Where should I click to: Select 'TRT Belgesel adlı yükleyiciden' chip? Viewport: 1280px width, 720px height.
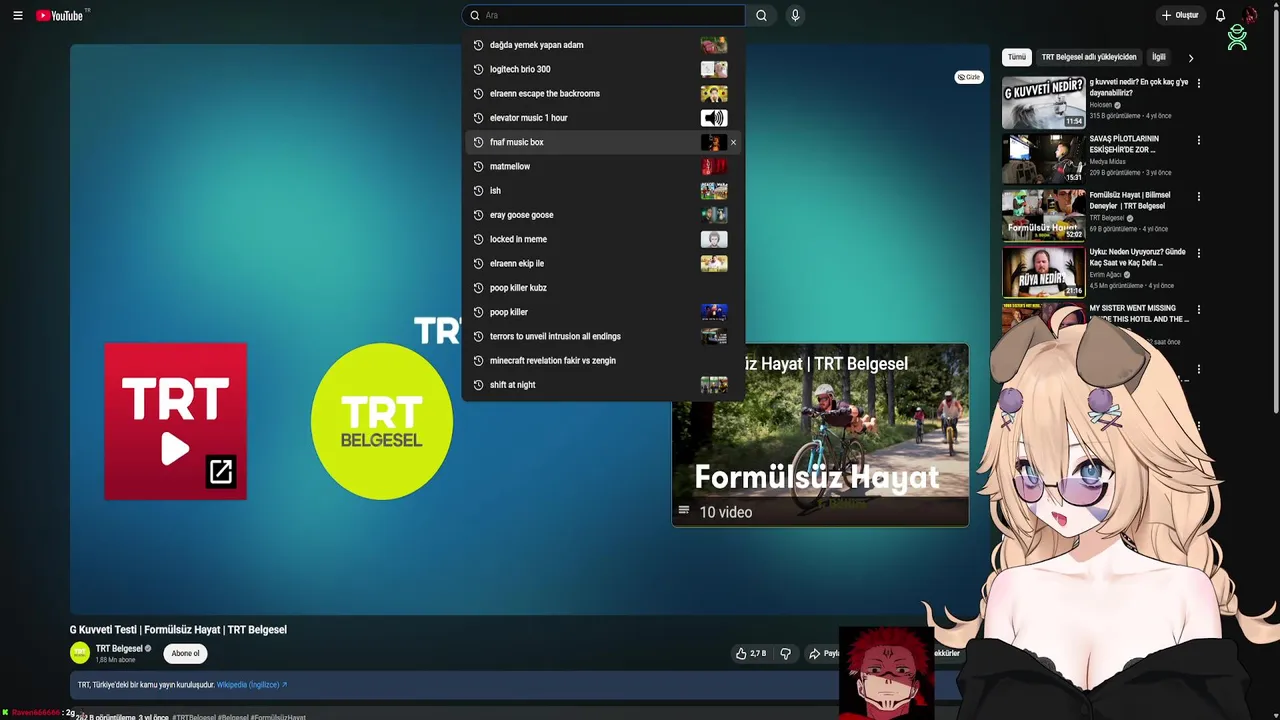pos(1089,57)
